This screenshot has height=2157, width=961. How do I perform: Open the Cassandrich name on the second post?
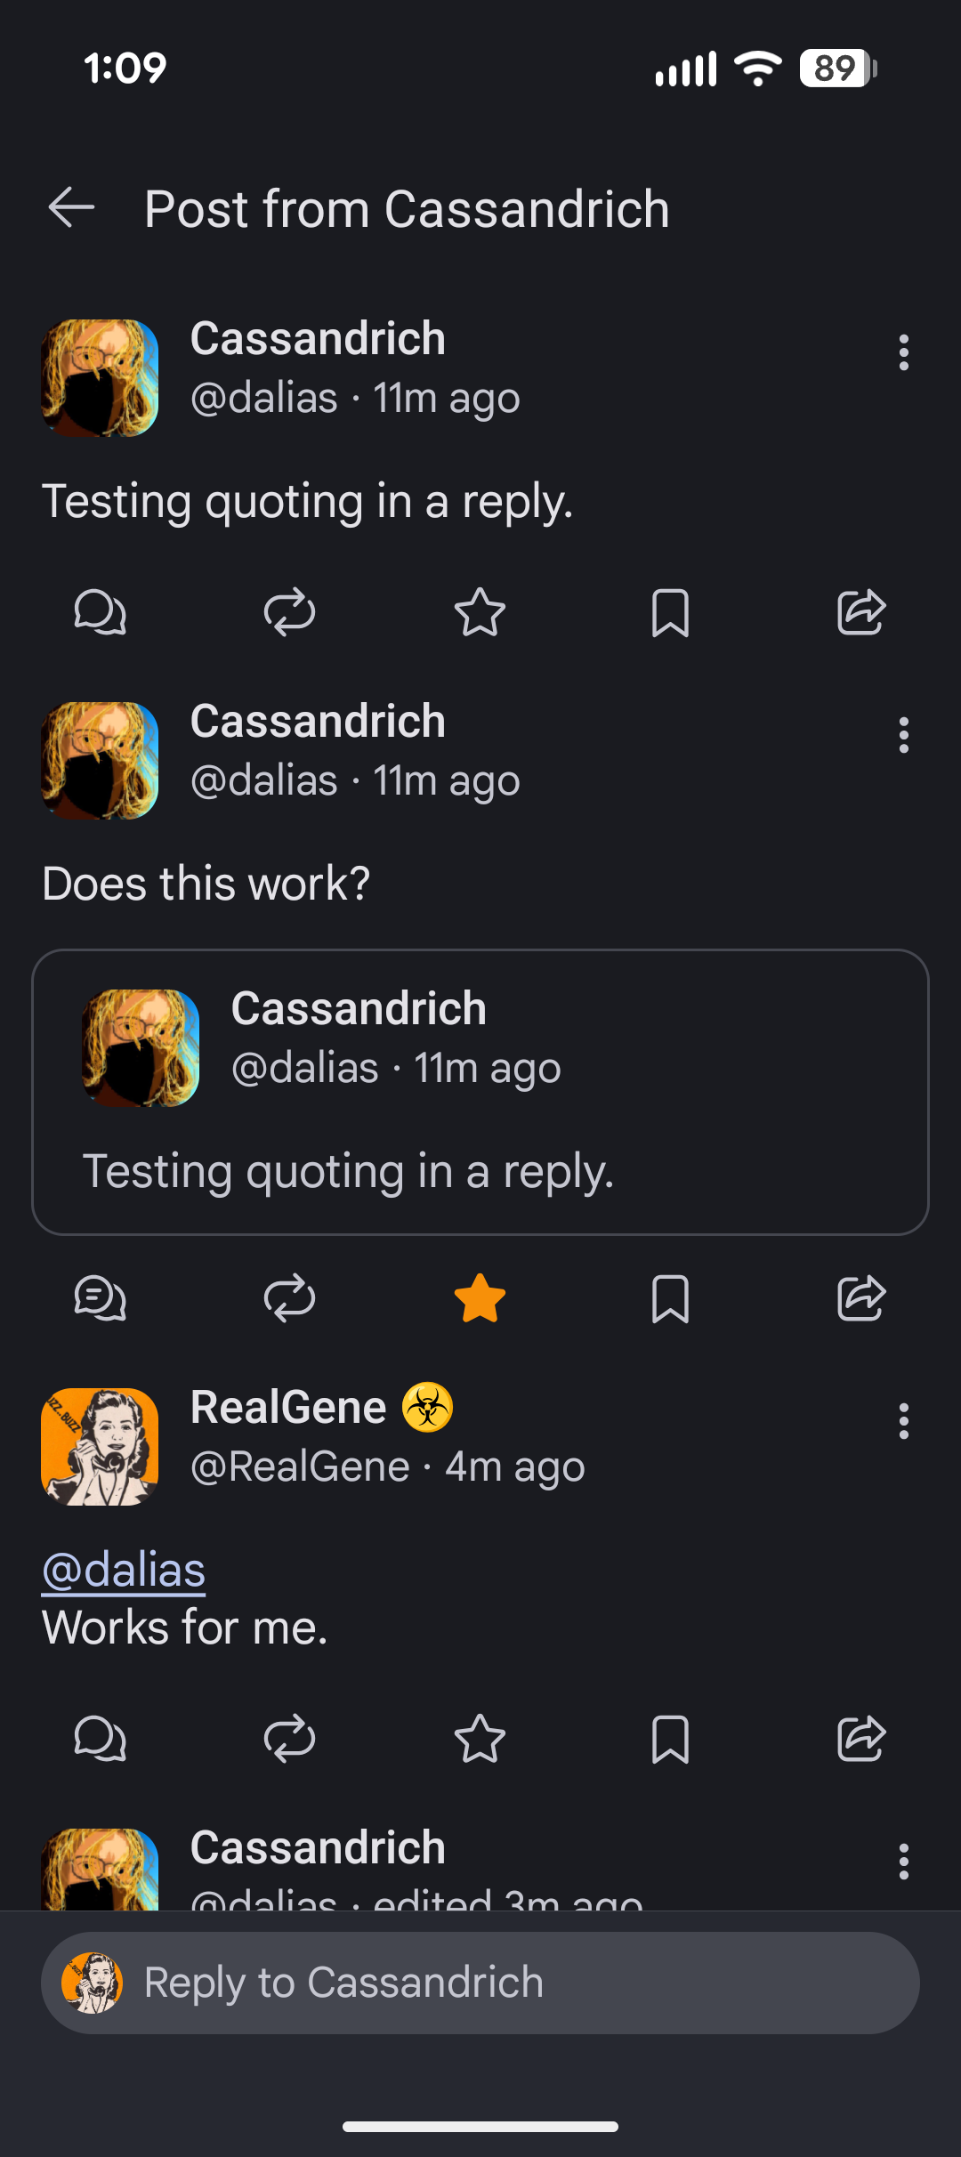(318, 721)
